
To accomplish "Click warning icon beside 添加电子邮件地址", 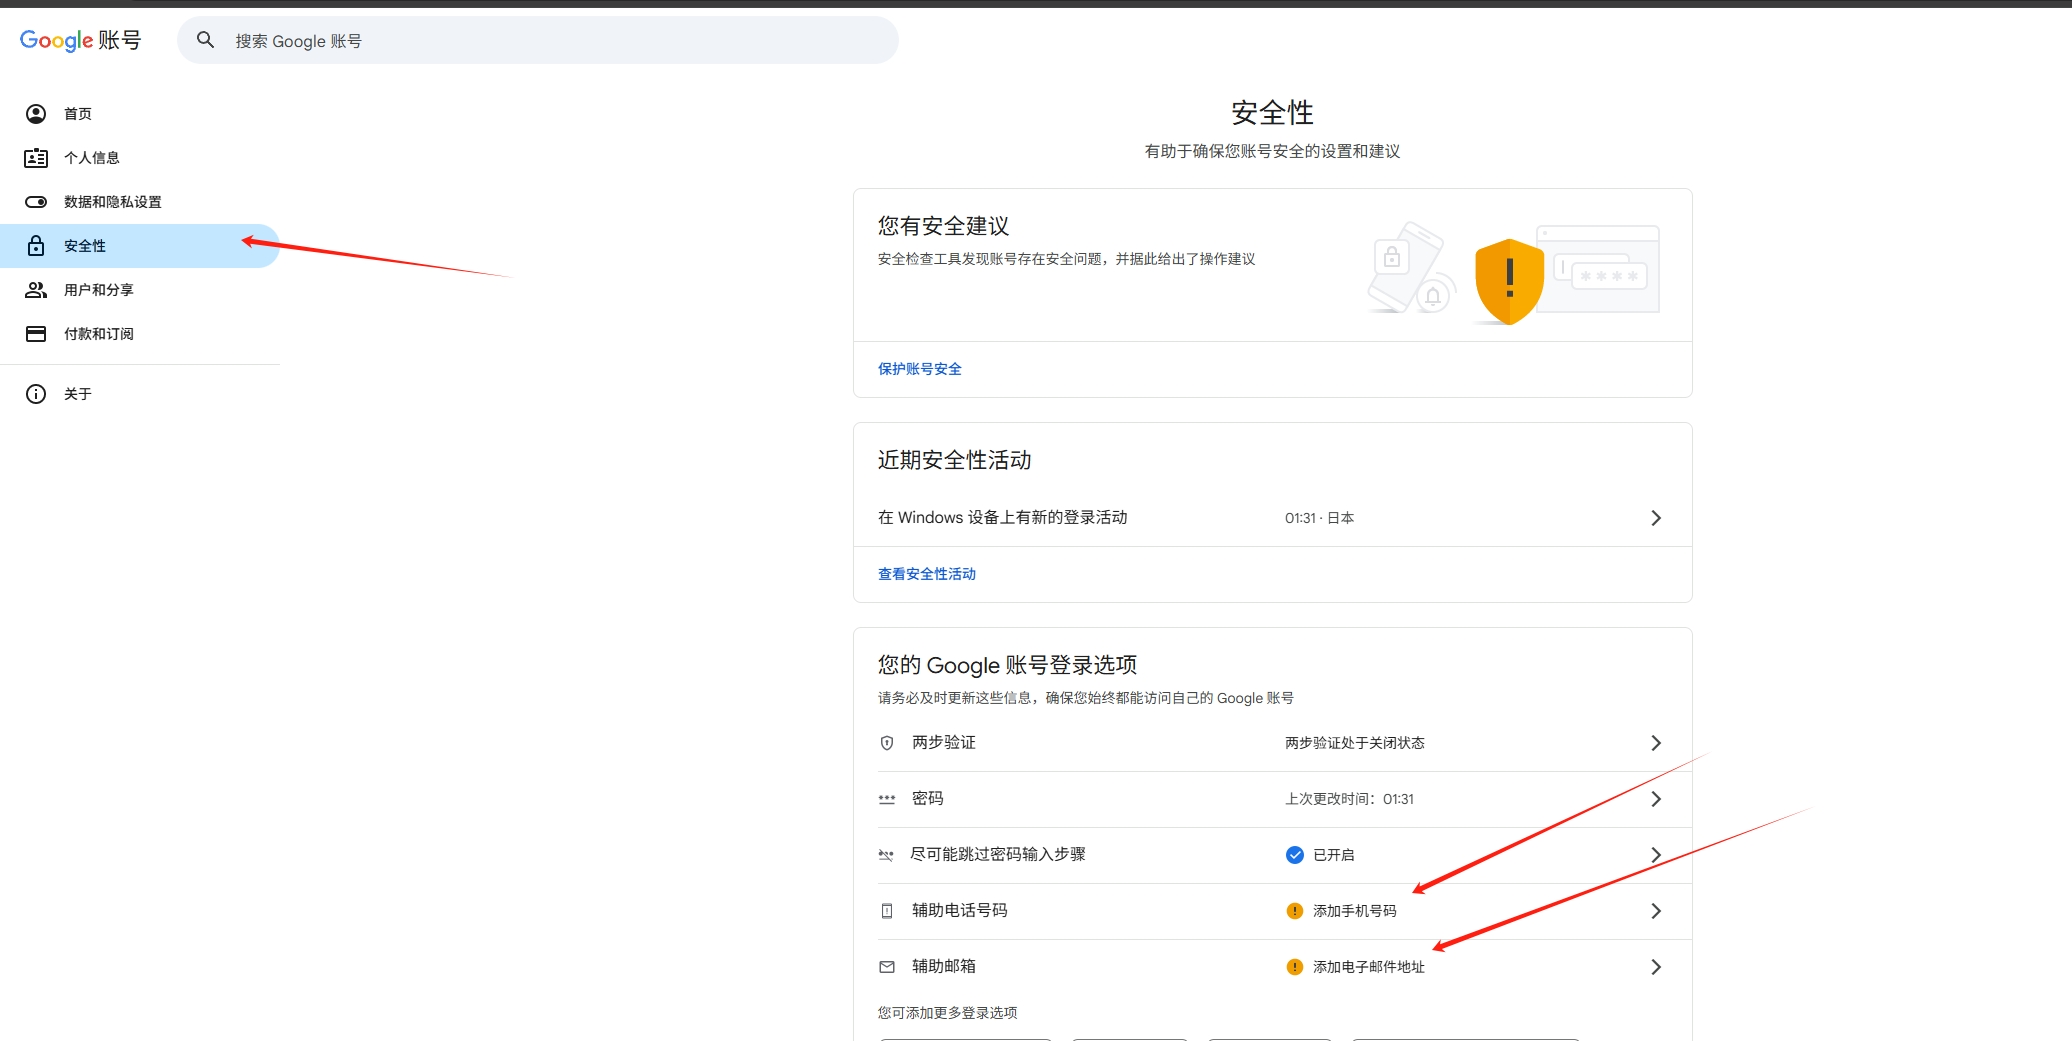I will 1295,967.
